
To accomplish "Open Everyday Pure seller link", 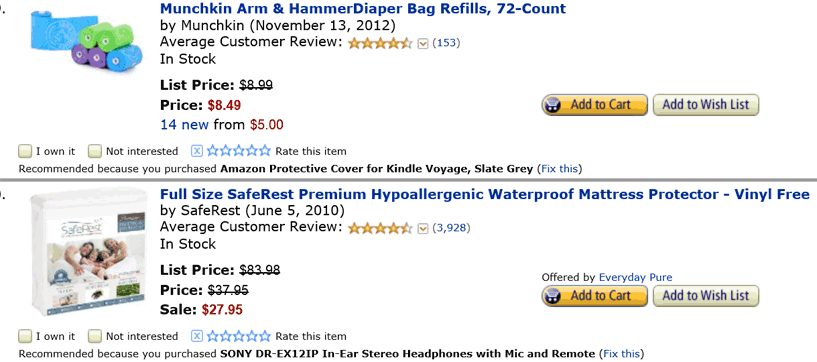I will point(635,277).
